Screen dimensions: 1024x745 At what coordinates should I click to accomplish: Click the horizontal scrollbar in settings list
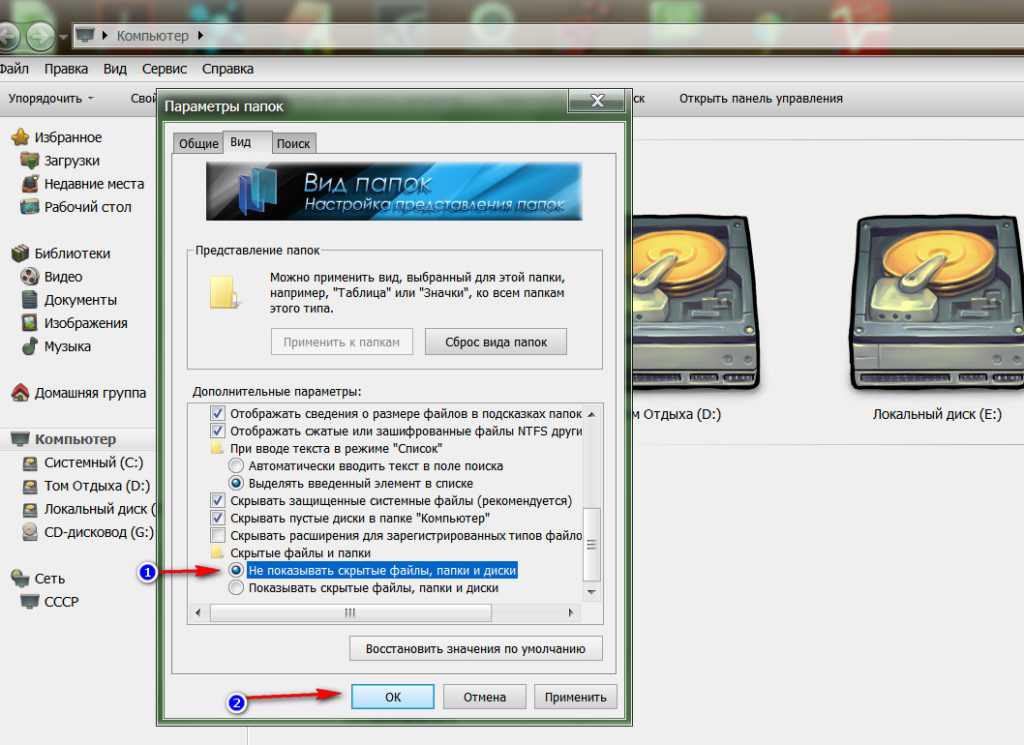tap(390, 612)
